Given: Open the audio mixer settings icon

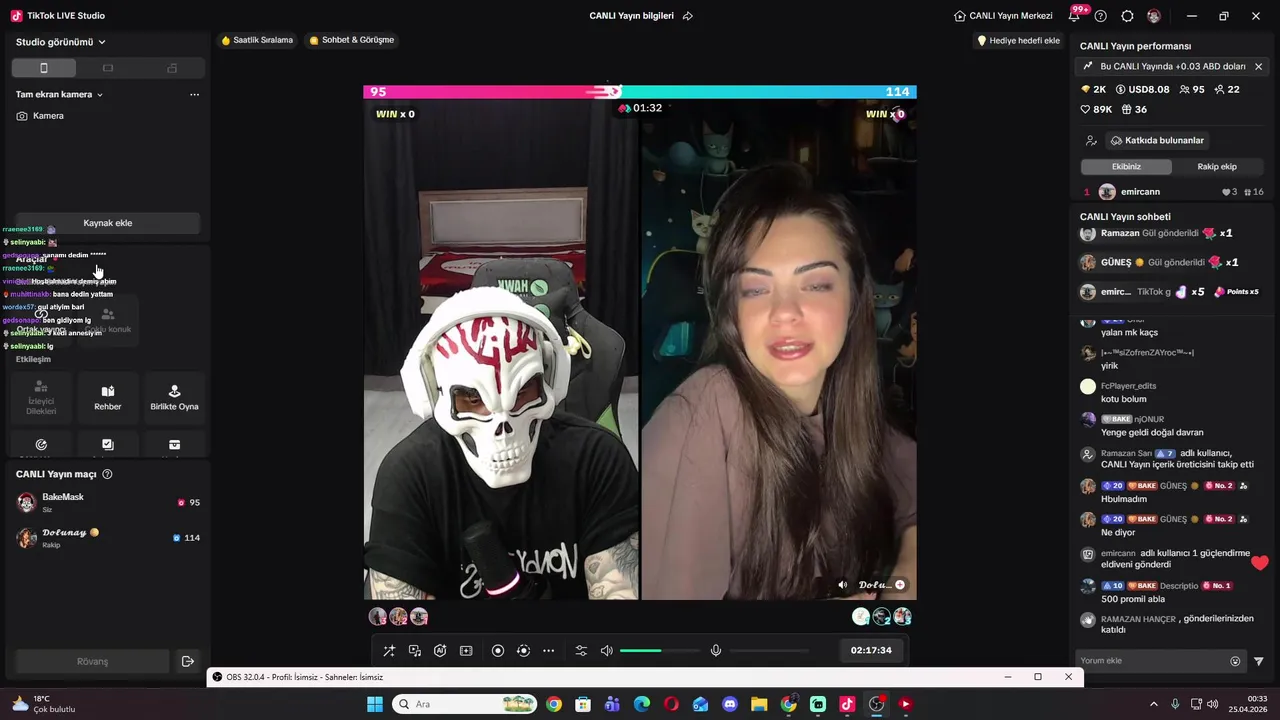Looking at the screenshot, I should [x=581, y=651].
